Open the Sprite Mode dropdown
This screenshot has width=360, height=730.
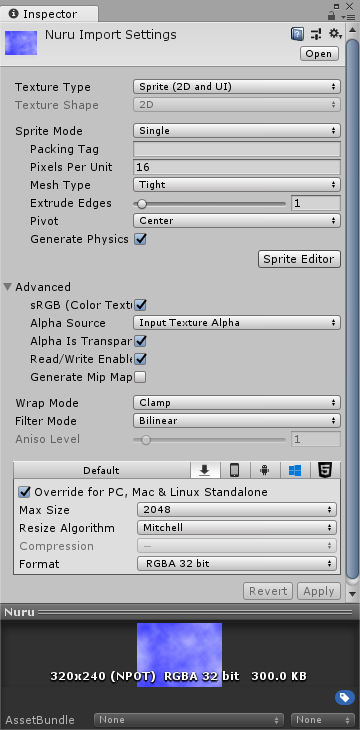point(237,131)
